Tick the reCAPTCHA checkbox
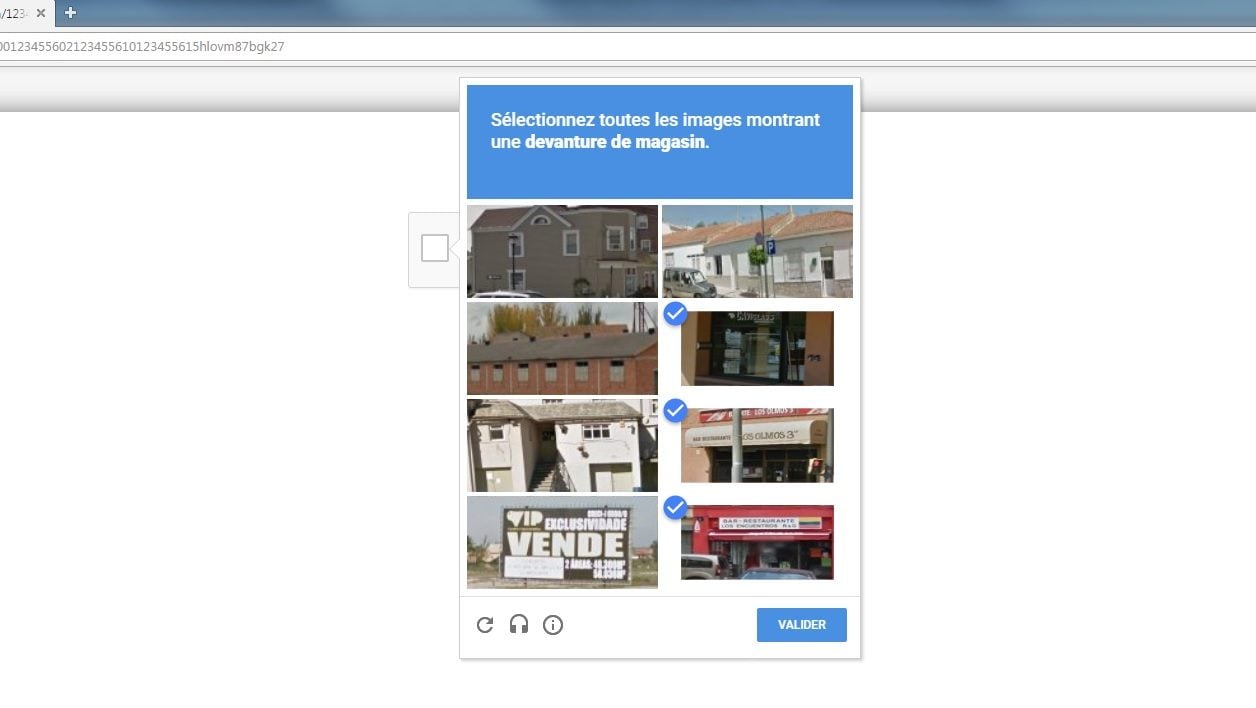This screenshot has height=708, width=1256. pyautogui.click(x=435, y=248)
